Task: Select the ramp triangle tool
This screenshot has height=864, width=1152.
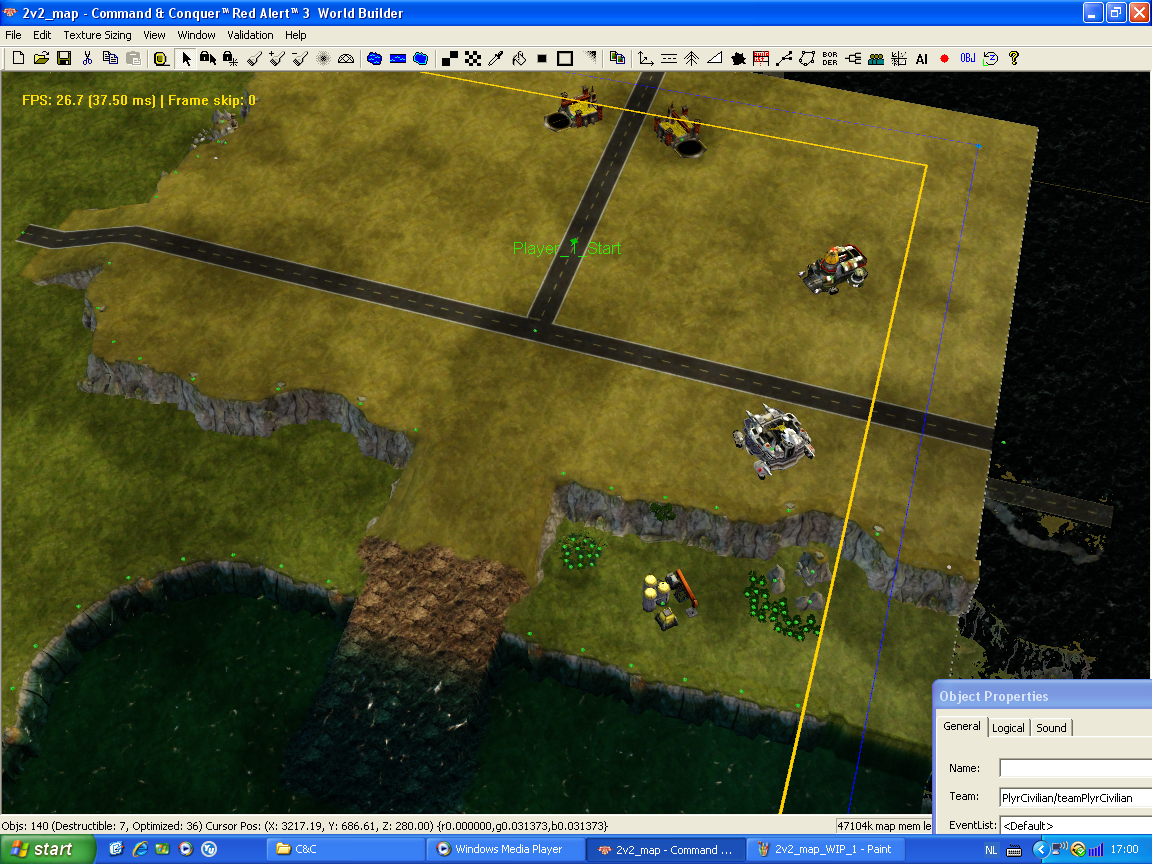Action: [714, 58]
